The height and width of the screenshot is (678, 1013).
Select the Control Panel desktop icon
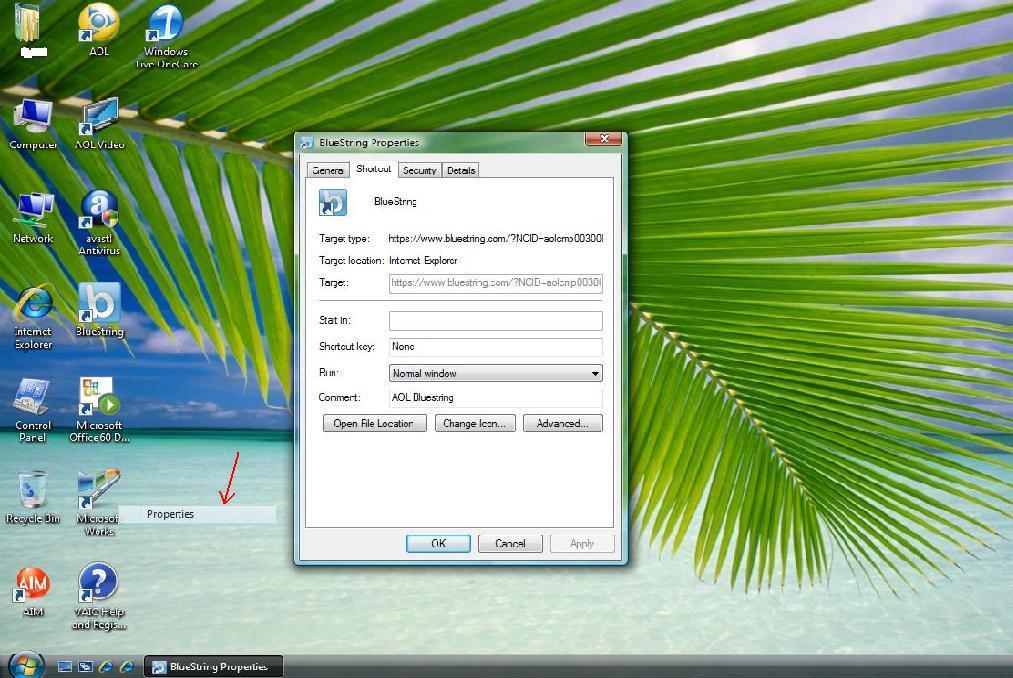tap(32, 410)
